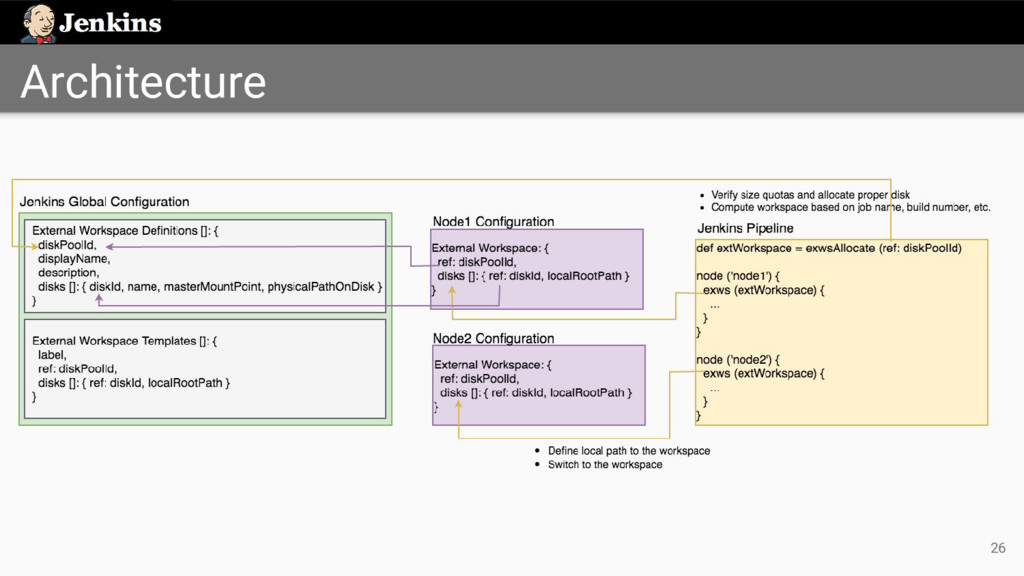Click the Jenkins wordmark in header
Screen dimensions: 1024x576
[x=110, y=23]
